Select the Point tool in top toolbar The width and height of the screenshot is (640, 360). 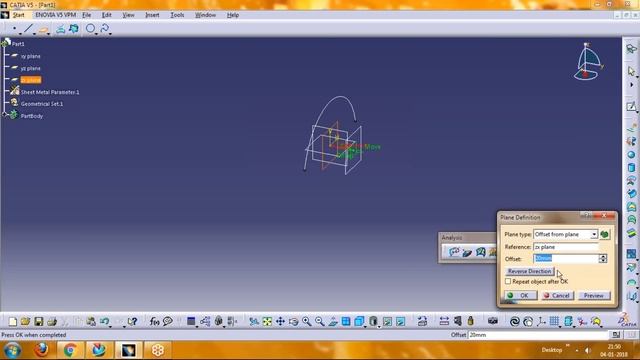tap(15, 29)
